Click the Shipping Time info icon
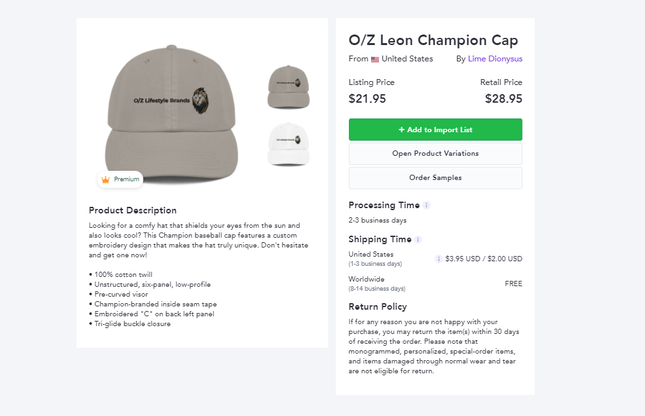645x416 pixels. pos(418,240)
